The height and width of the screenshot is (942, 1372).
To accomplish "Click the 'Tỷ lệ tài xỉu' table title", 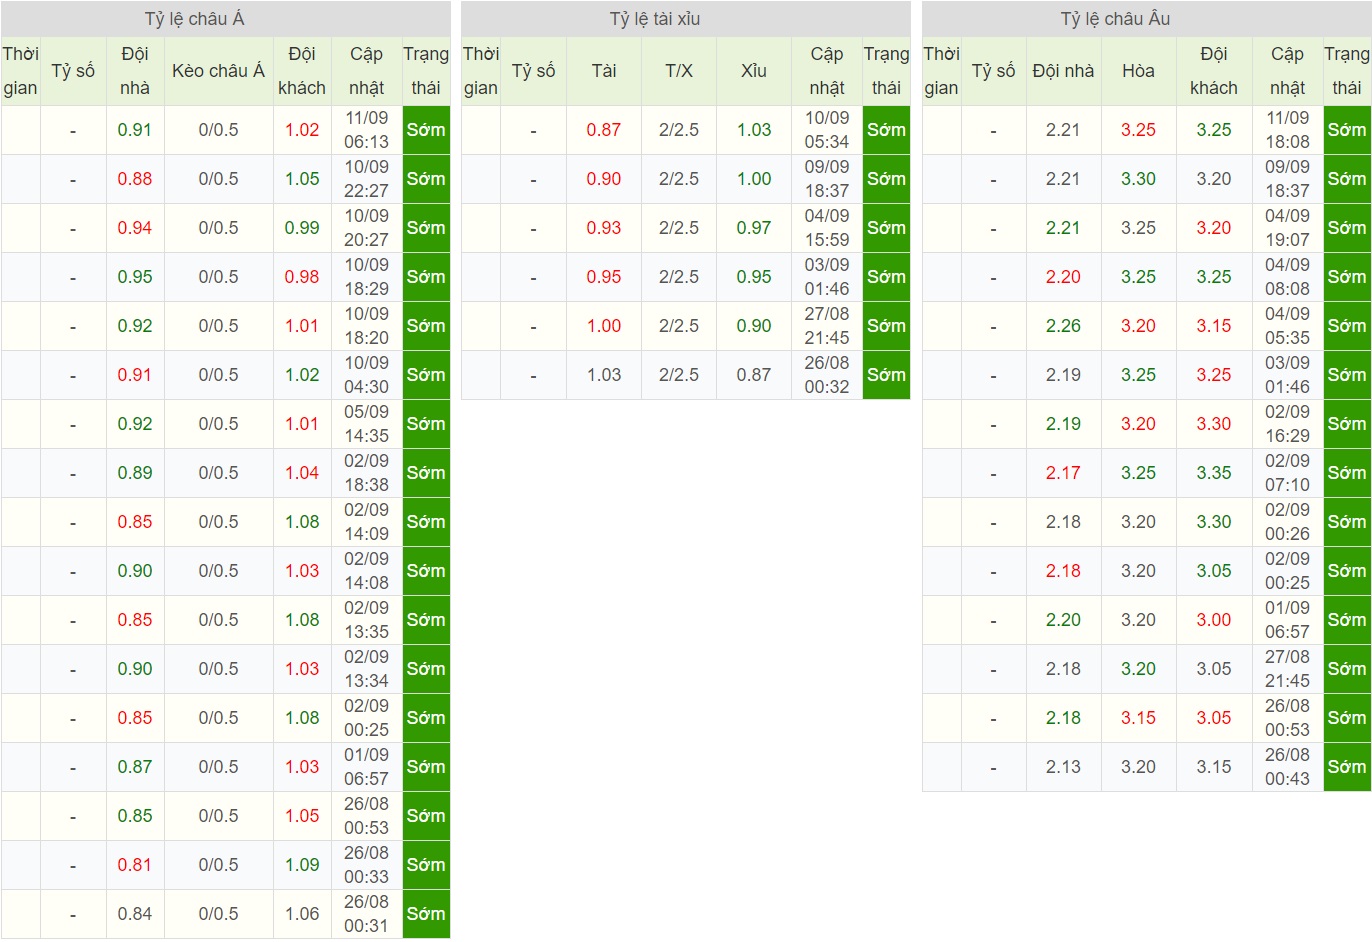I will pos(655,19).
